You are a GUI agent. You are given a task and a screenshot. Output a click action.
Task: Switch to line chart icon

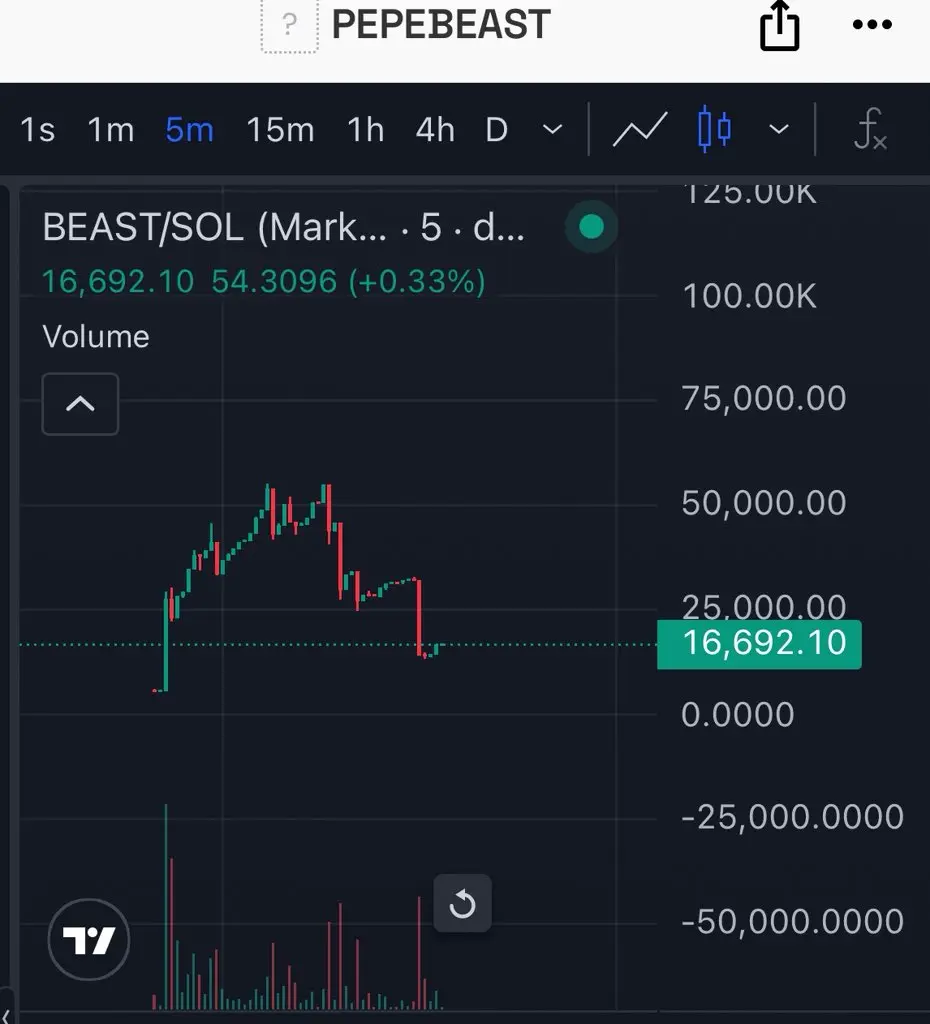click(x=640, y=129)
